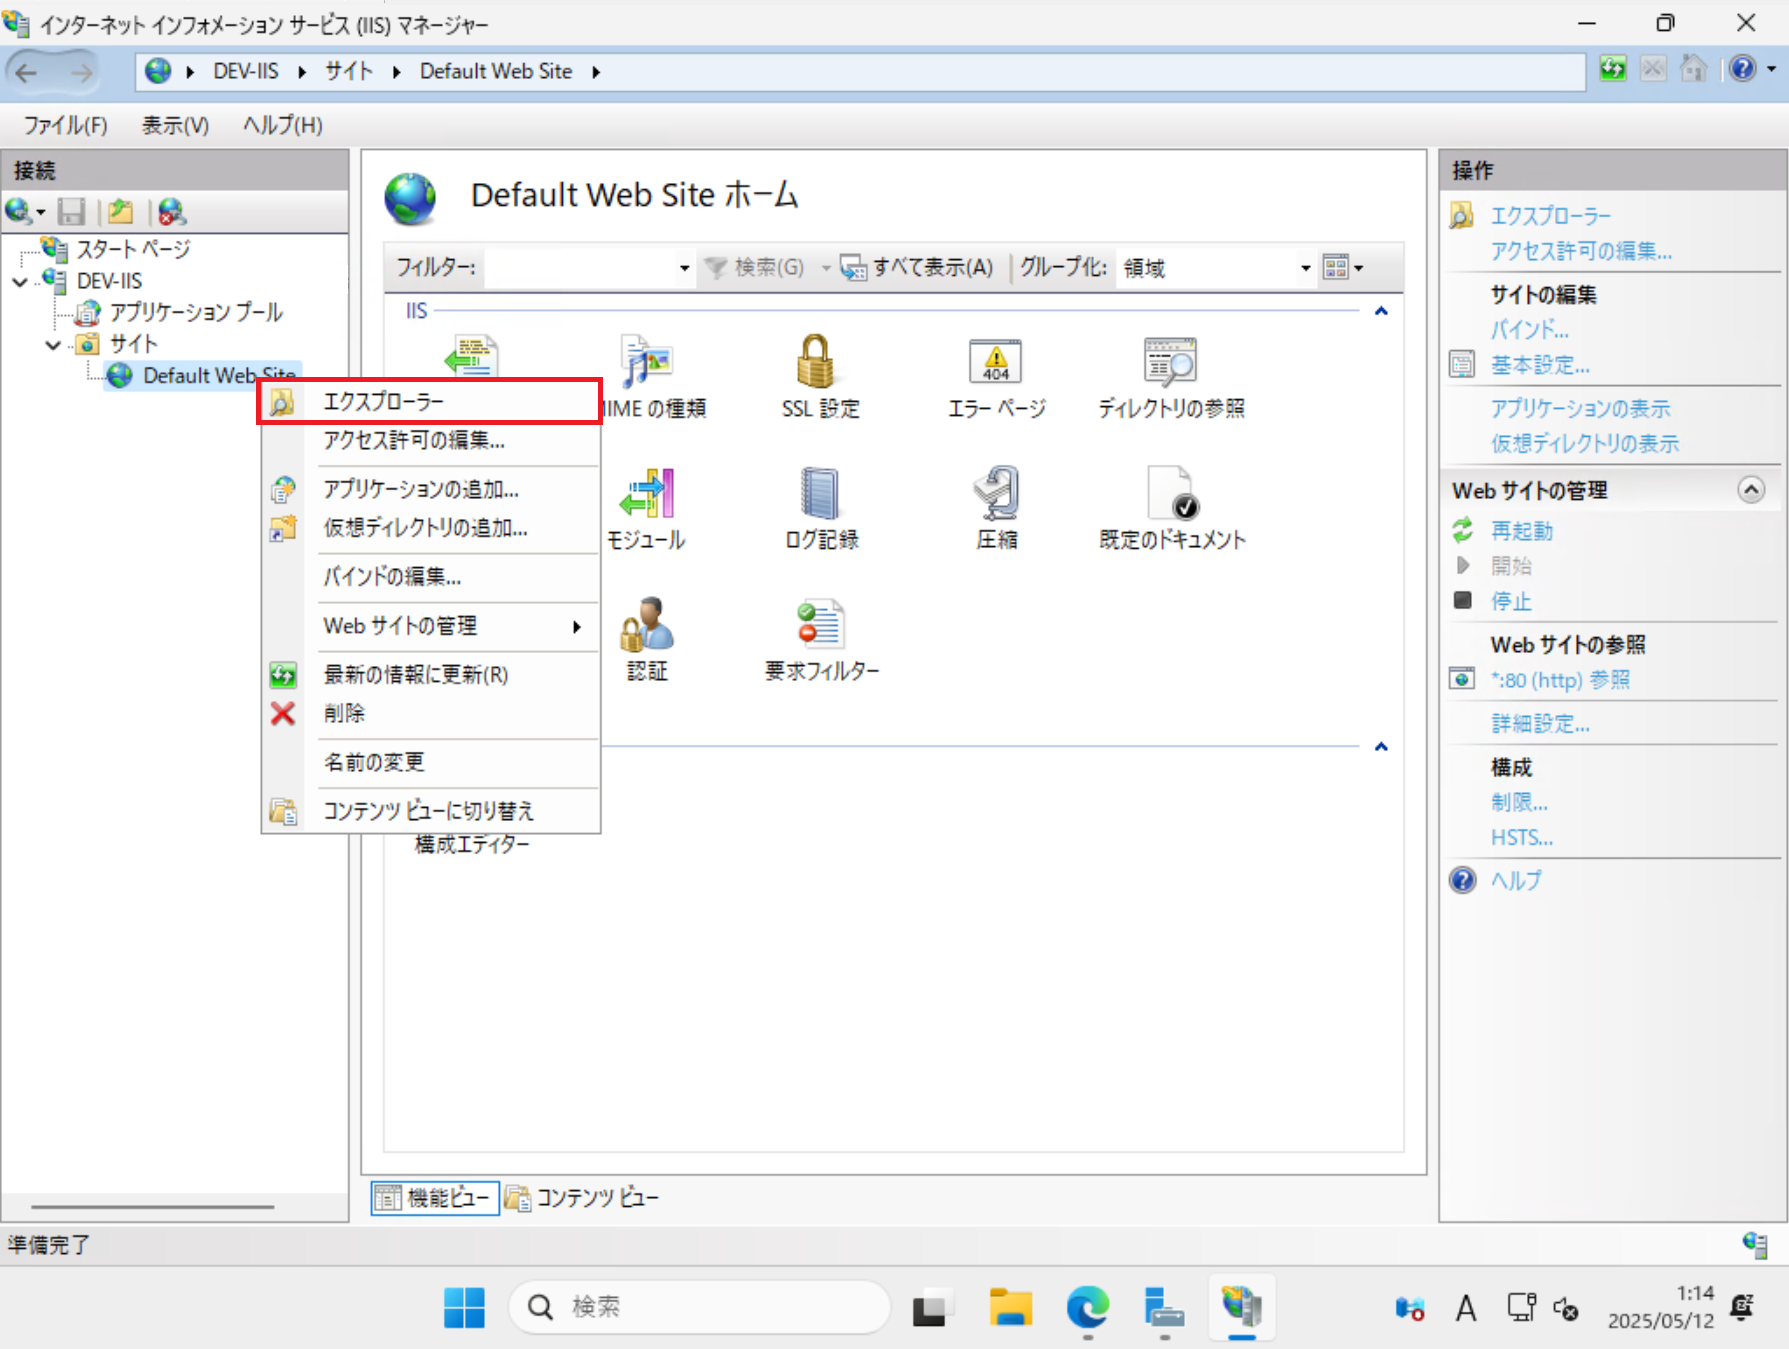Click the バインド link in 操作 pane

(1529, 330)
